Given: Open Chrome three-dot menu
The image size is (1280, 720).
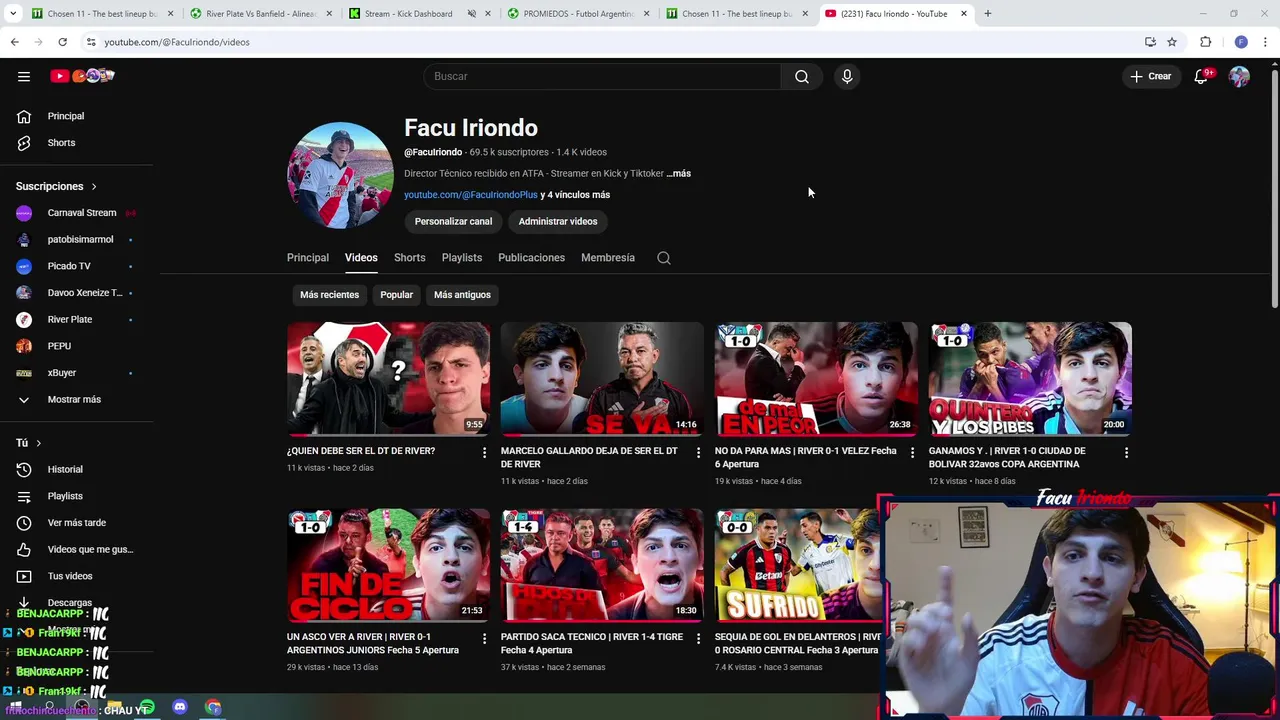Looking at the screenshot, I should pos(1266,42).
